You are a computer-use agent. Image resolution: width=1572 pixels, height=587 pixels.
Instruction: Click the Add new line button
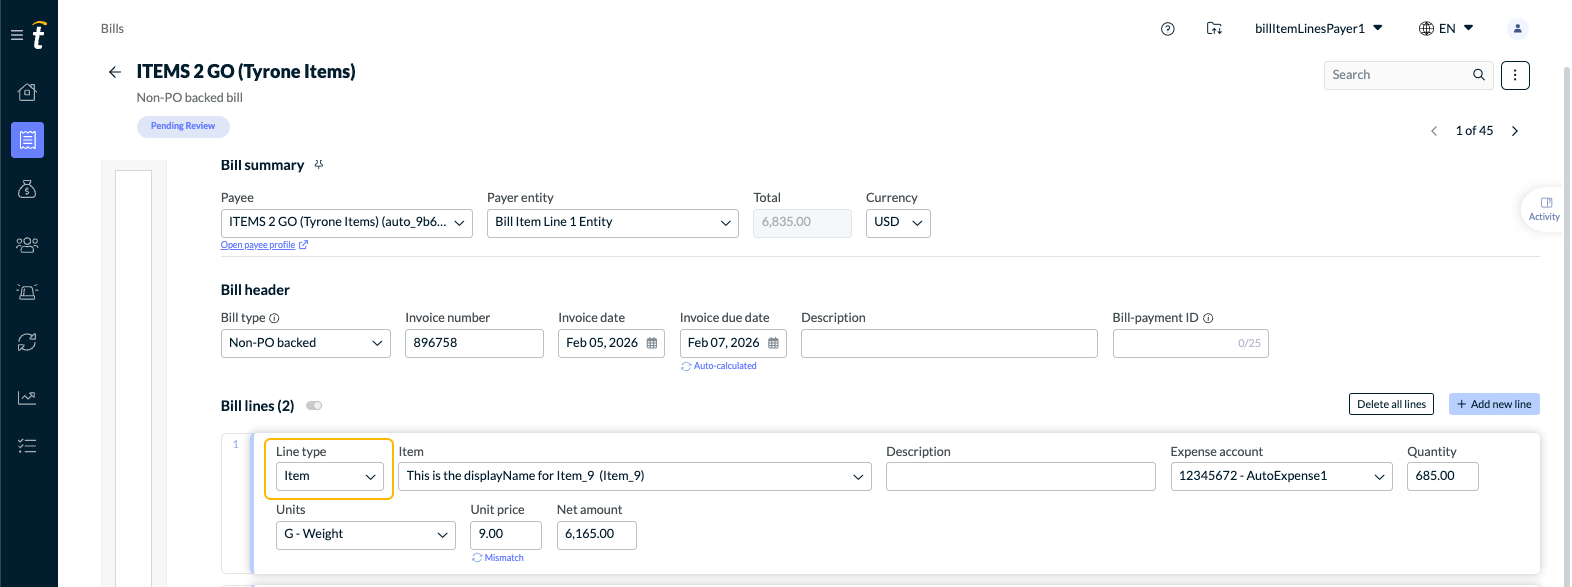(1494, 404)
